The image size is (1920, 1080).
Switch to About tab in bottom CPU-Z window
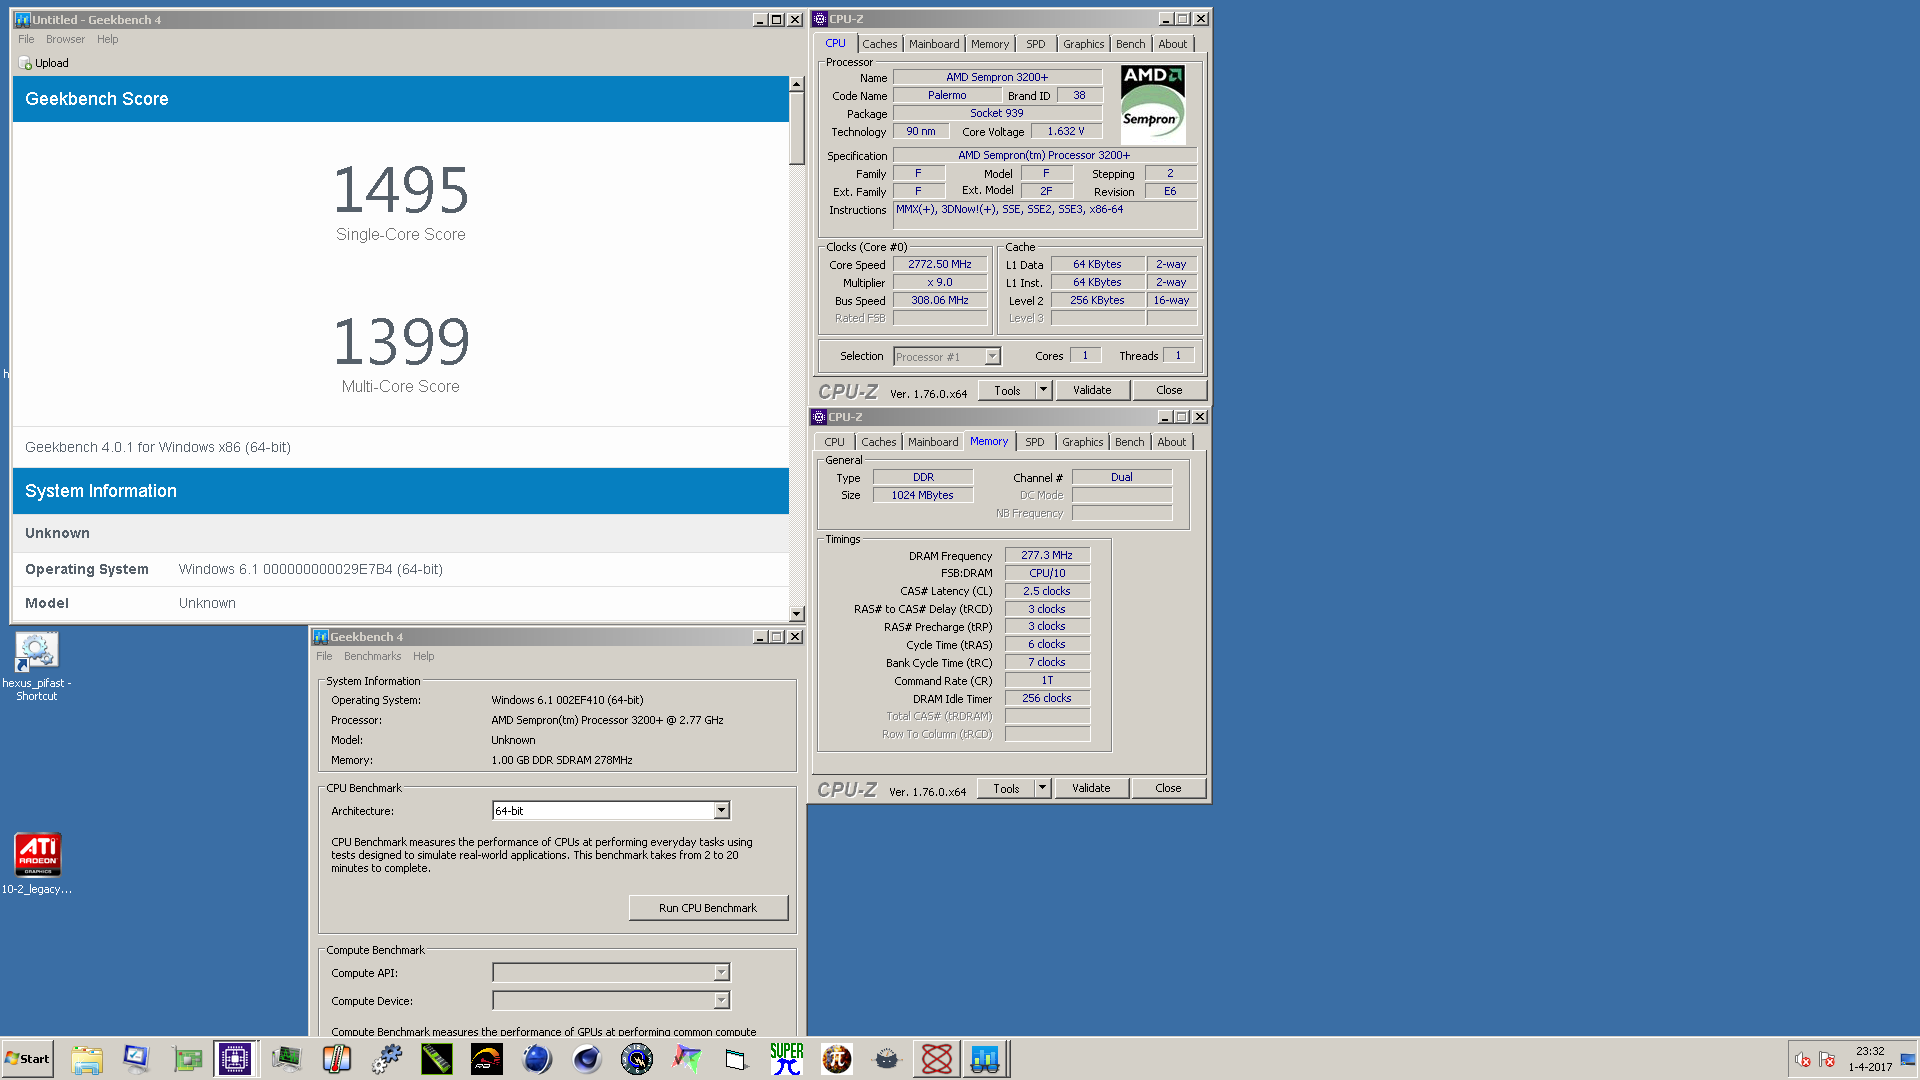tap(1172, 442)
